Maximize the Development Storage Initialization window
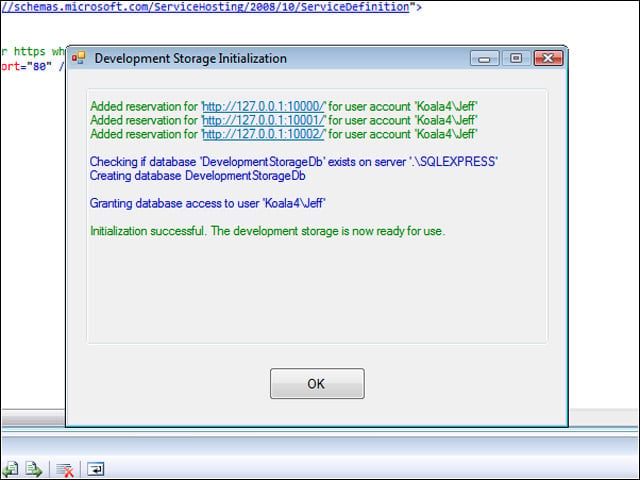Screen dimensions: 640x480 [516, 58]
